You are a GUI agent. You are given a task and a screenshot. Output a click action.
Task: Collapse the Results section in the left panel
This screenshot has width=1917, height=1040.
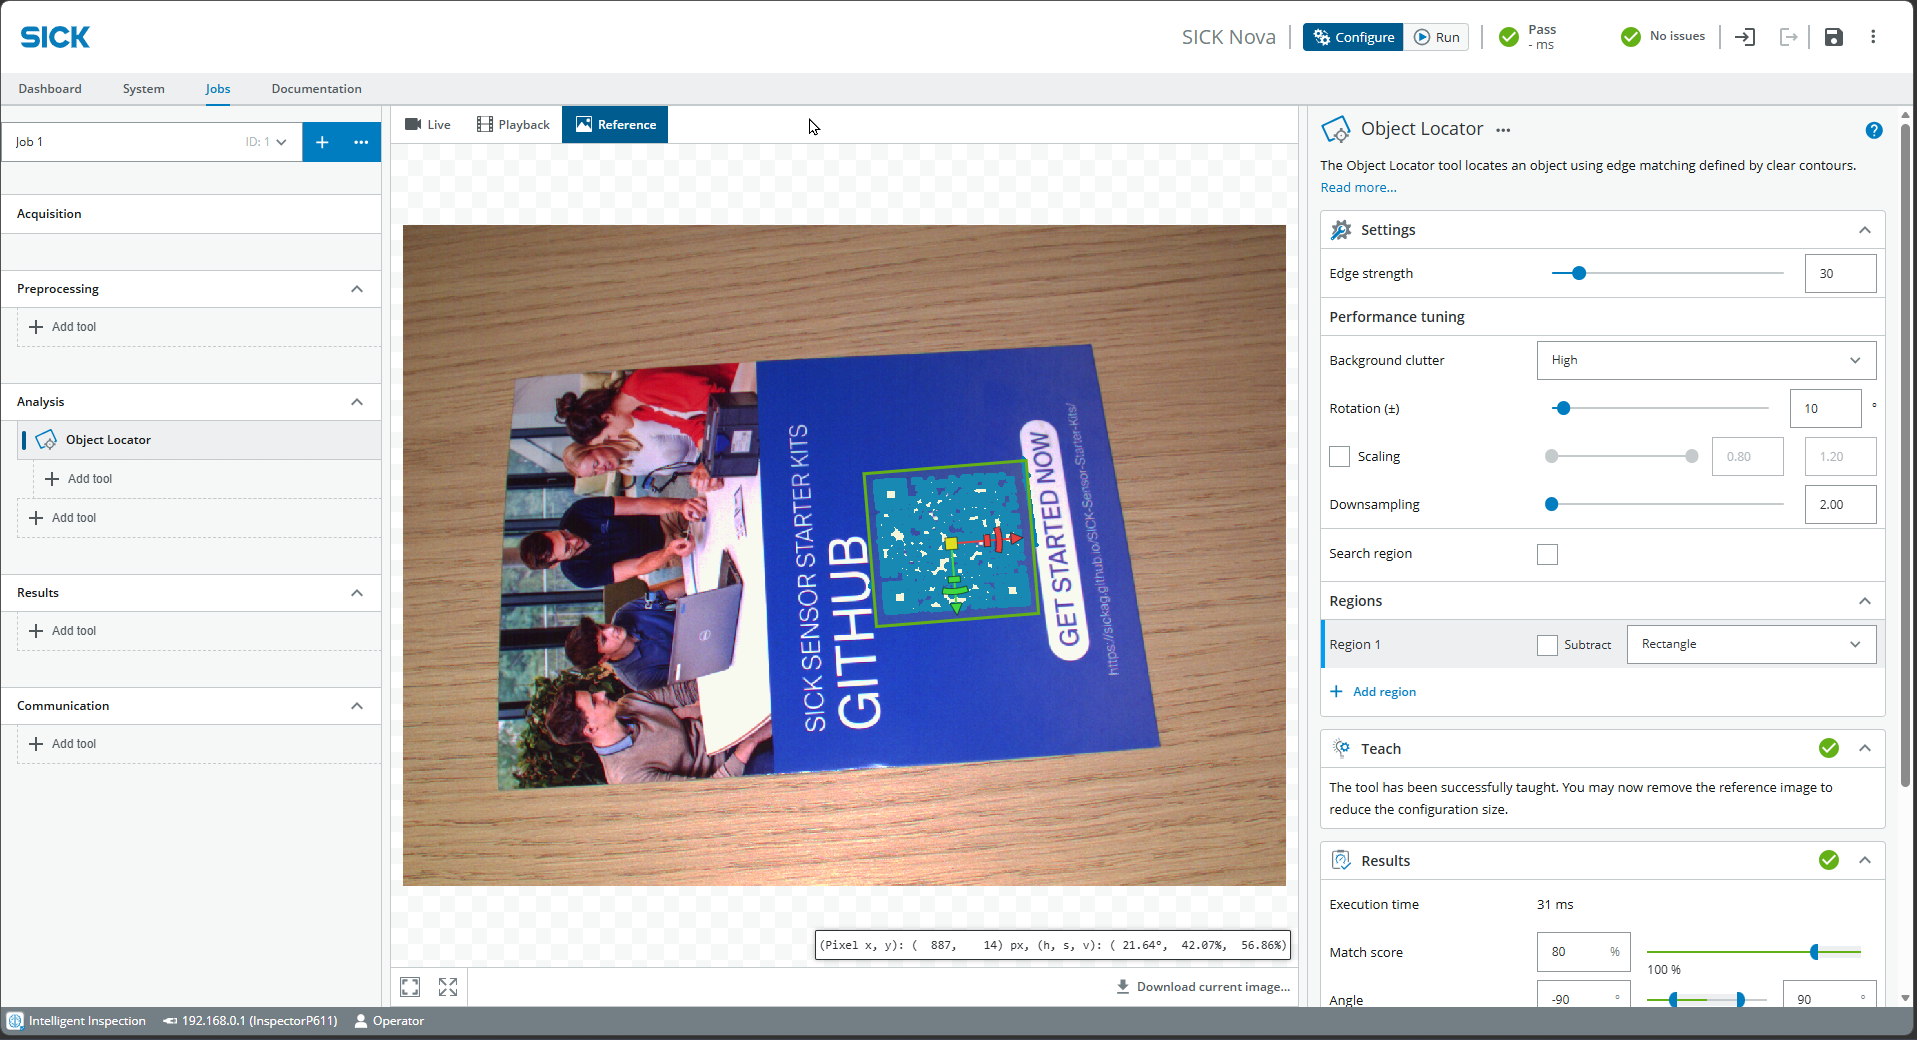[357, 593]
